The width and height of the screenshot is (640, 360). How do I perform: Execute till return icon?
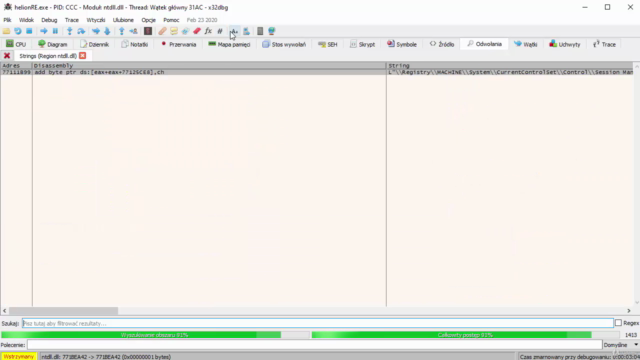coord(121,31)
